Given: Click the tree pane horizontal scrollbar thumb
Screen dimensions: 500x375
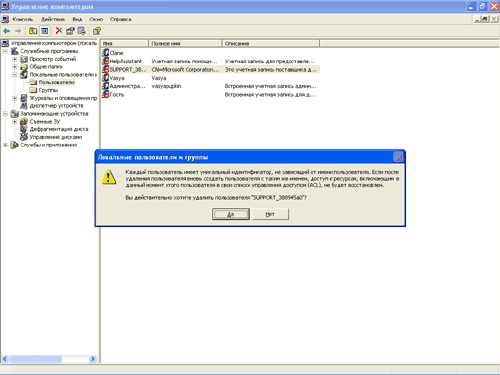Looking at the screenshot, I should point(36,359).
